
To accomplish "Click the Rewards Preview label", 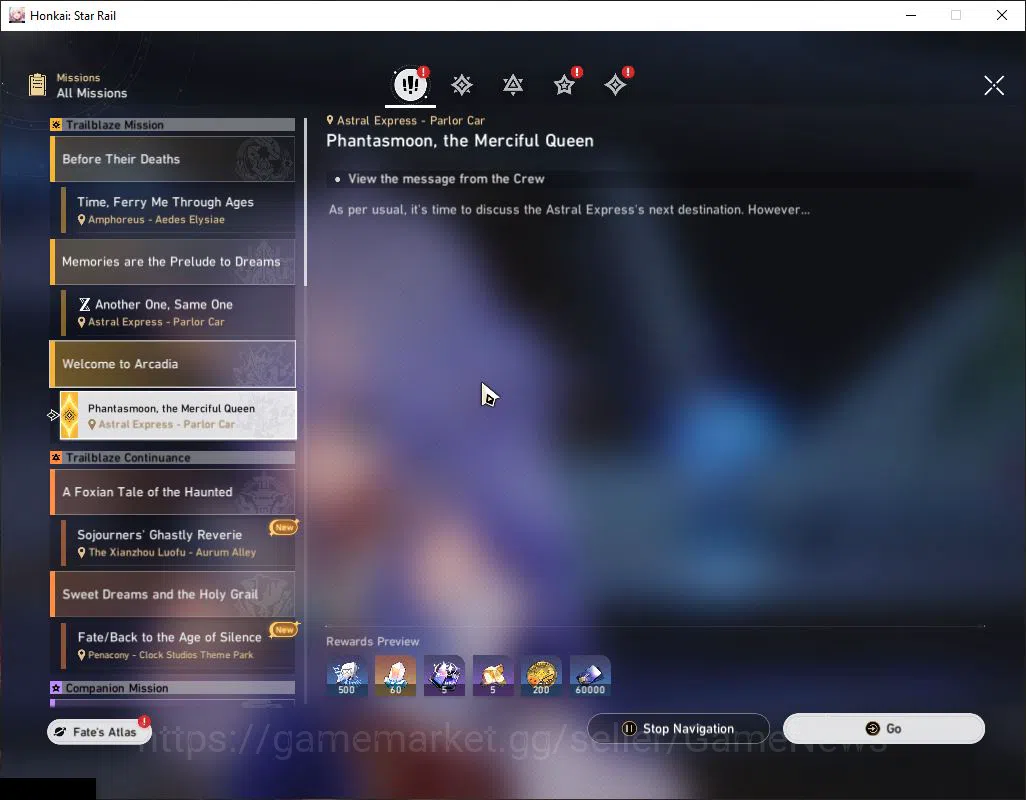I will tap(373, 642).
